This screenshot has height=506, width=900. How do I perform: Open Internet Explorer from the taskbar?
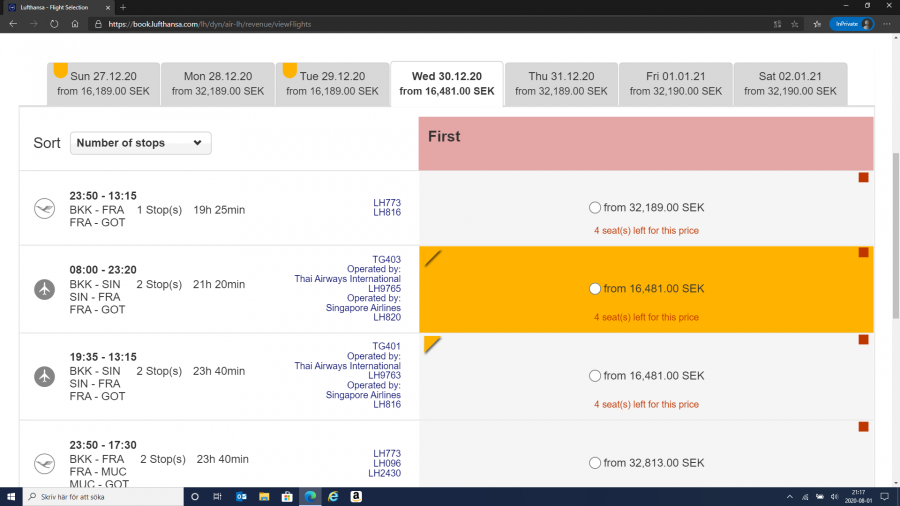pos(333,497)
